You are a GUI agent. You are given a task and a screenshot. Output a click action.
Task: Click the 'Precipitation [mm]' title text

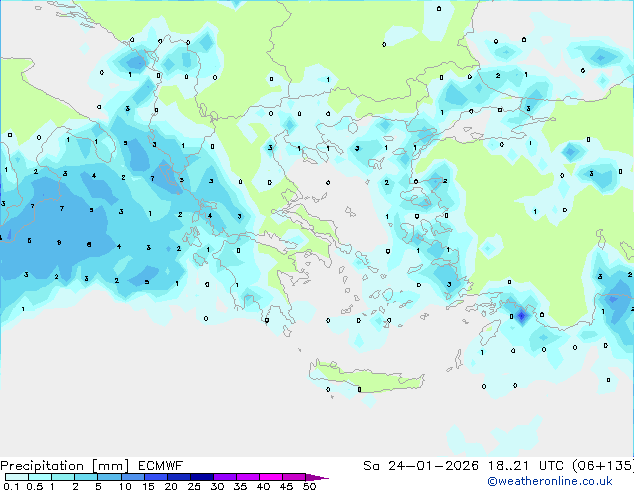64,466
